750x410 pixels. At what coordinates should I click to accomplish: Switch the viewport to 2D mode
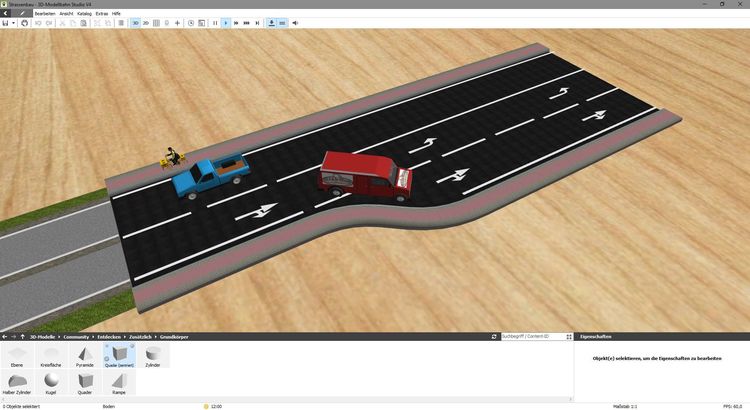[146, 22]
